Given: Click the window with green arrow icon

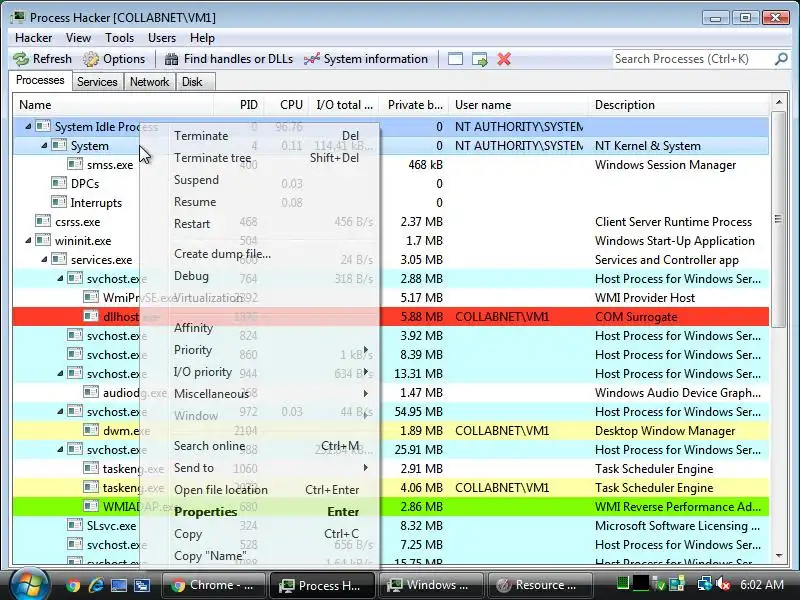Looking at the screenshot, I should click(480, 59).
